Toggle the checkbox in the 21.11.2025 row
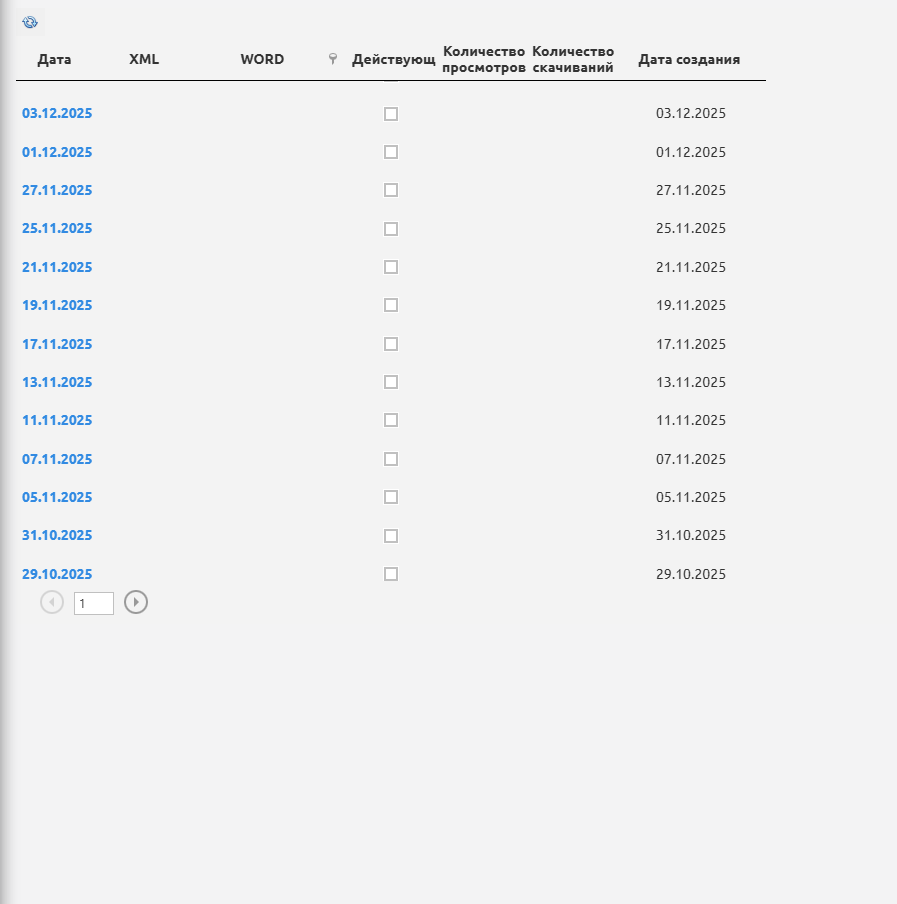The height and width of the screenshot is (904, 897). tap(391, 268)
